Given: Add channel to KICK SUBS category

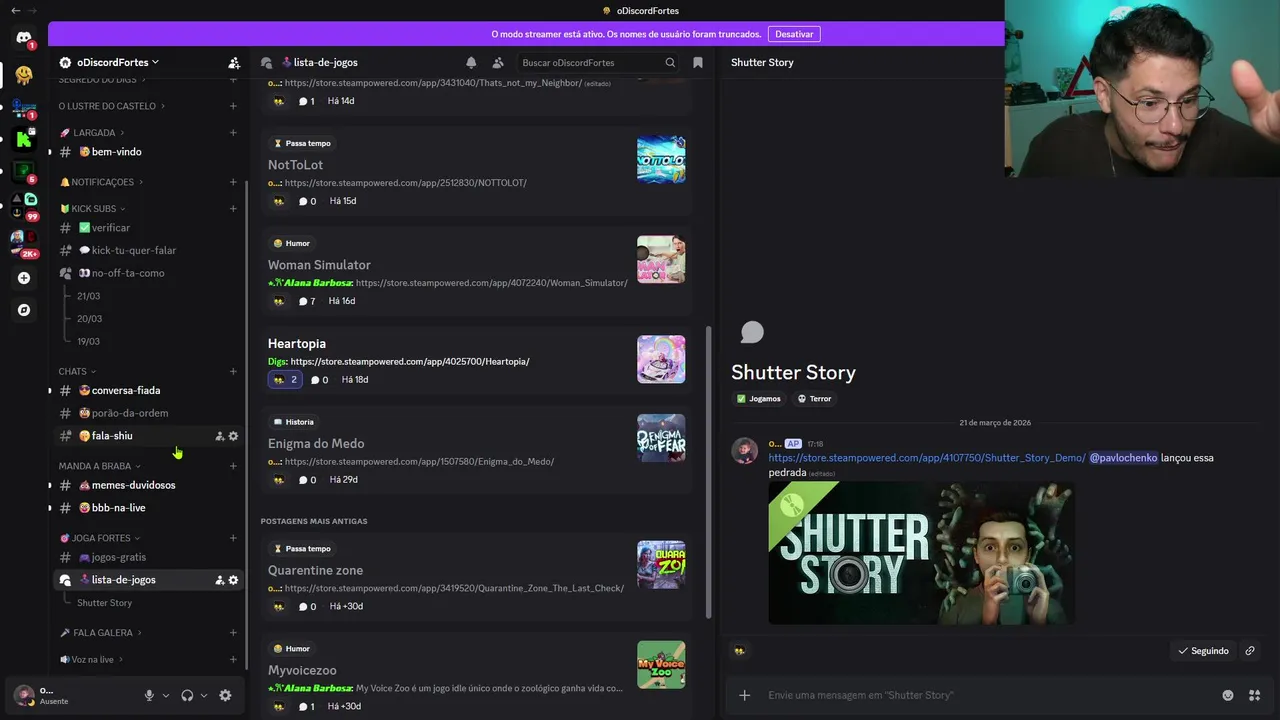Looking at the screenshot, I should coord(233,208).
